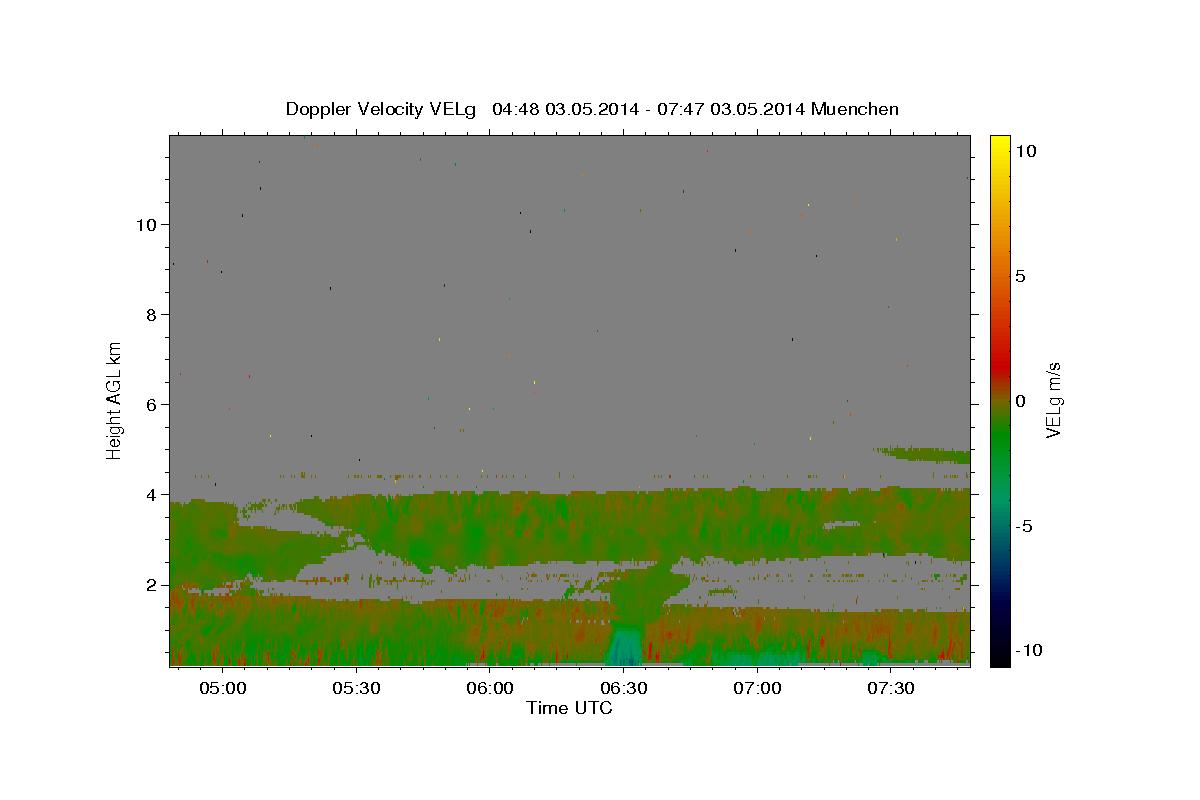The width and height of the screenshot is (1200, 800).
Task: Click the 05:00 time tick label
Action: pos(222,689)
